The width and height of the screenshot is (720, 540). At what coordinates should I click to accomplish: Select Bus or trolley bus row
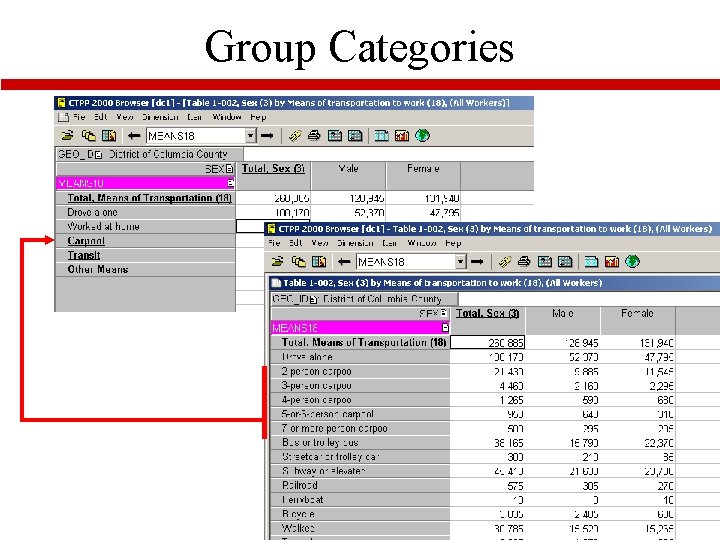coord(360,443)
